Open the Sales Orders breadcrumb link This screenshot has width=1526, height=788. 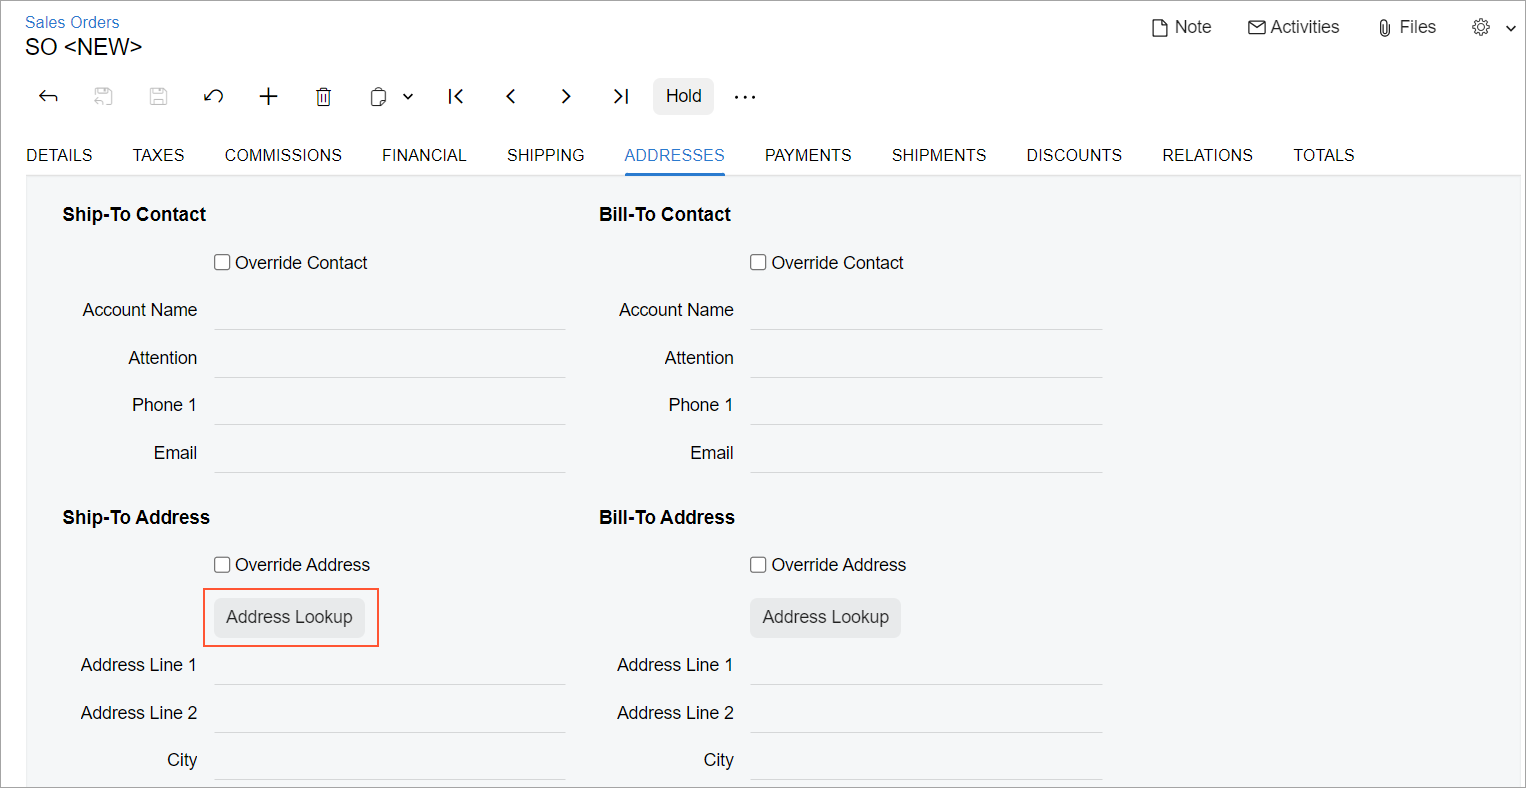[72, 22]
